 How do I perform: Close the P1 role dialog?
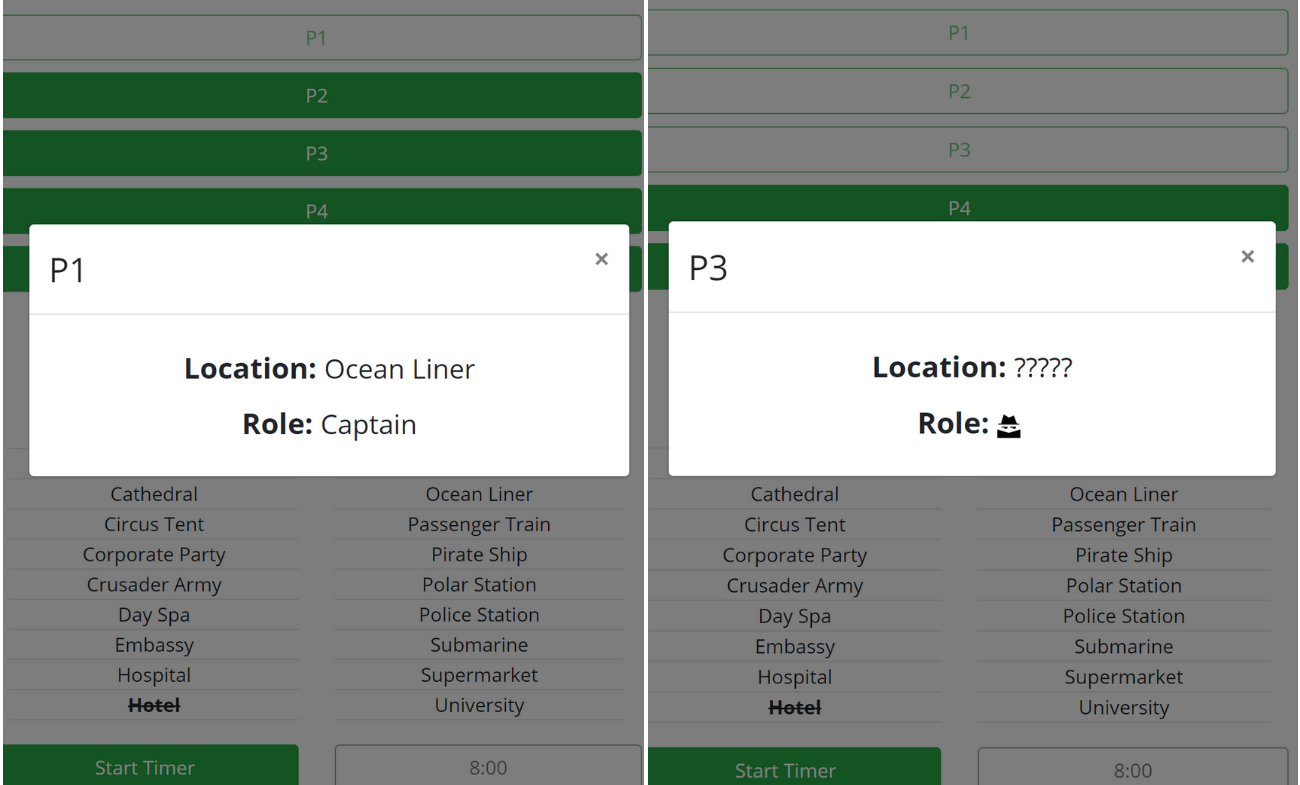coord(601,259)
